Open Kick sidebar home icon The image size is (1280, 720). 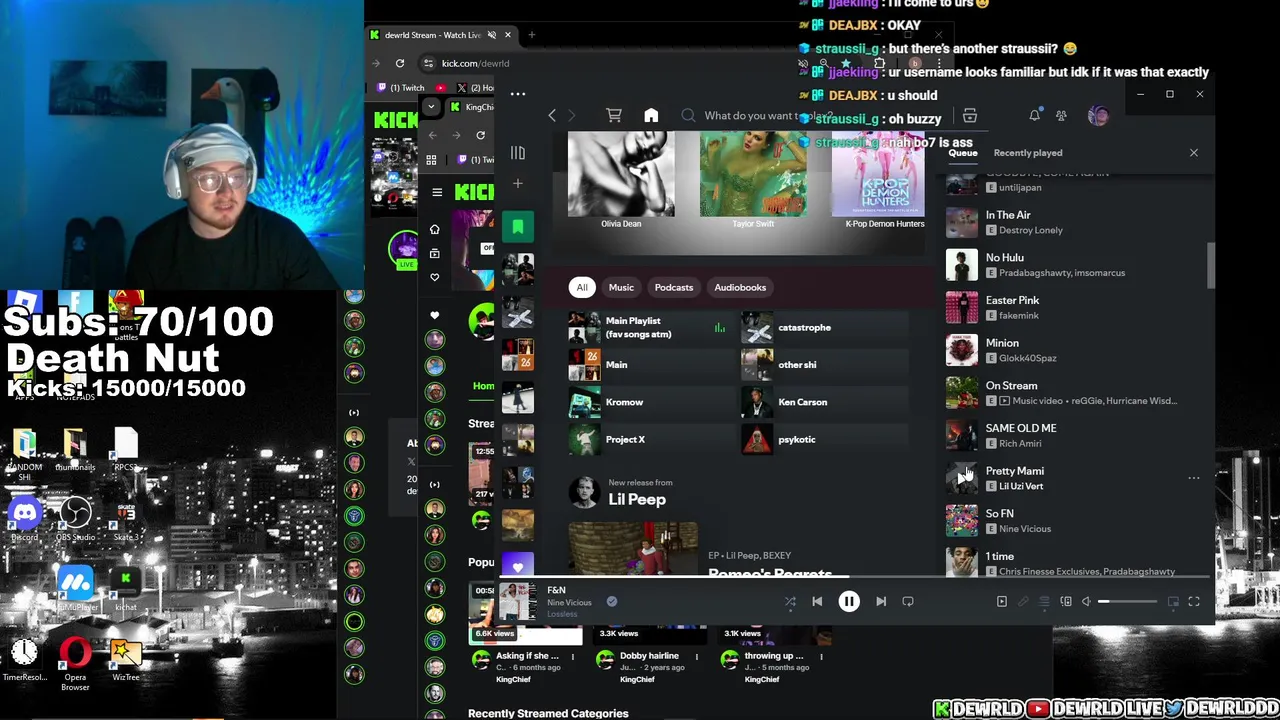434,229
